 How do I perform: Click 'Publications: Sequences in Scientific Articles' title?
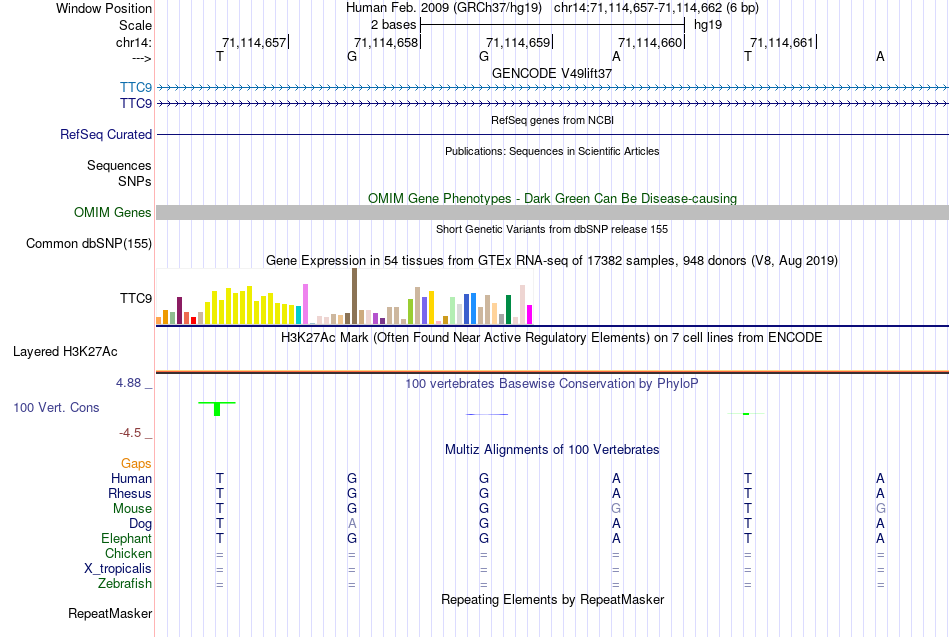pyautogui.click(x=552, y=151)
